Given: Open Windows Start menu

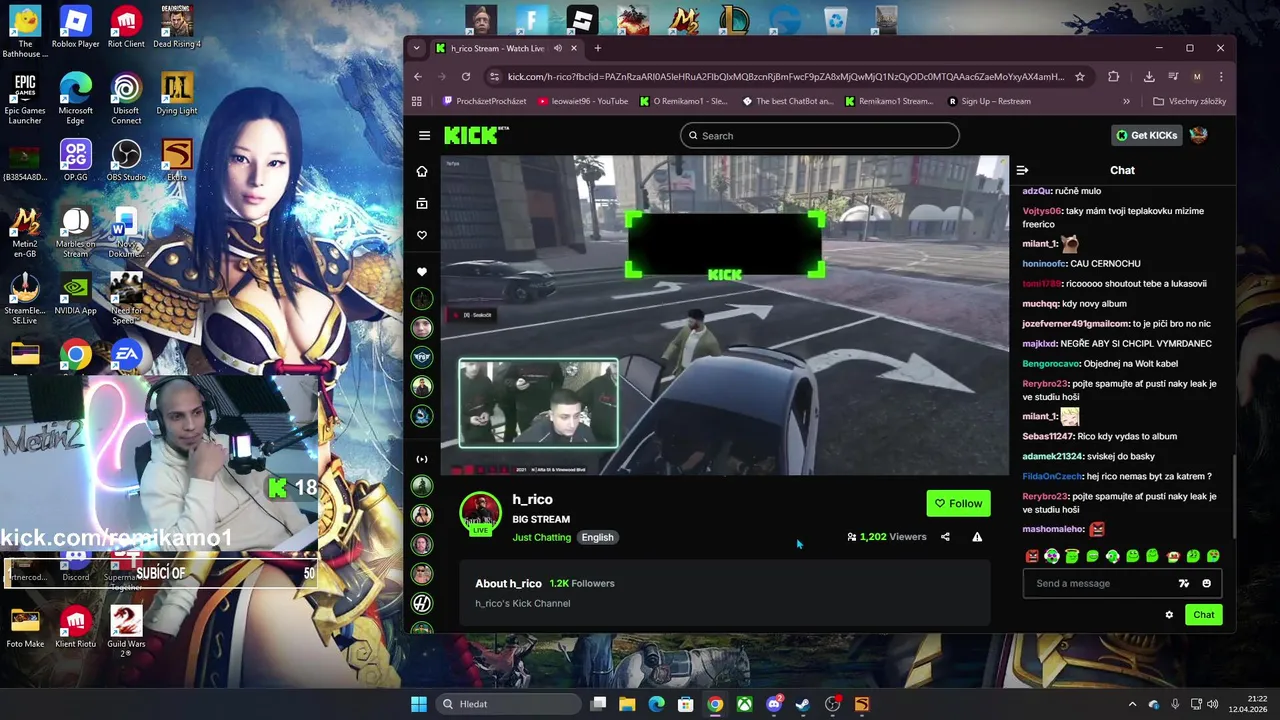Looking at the screenshot, I should point(419,704).
